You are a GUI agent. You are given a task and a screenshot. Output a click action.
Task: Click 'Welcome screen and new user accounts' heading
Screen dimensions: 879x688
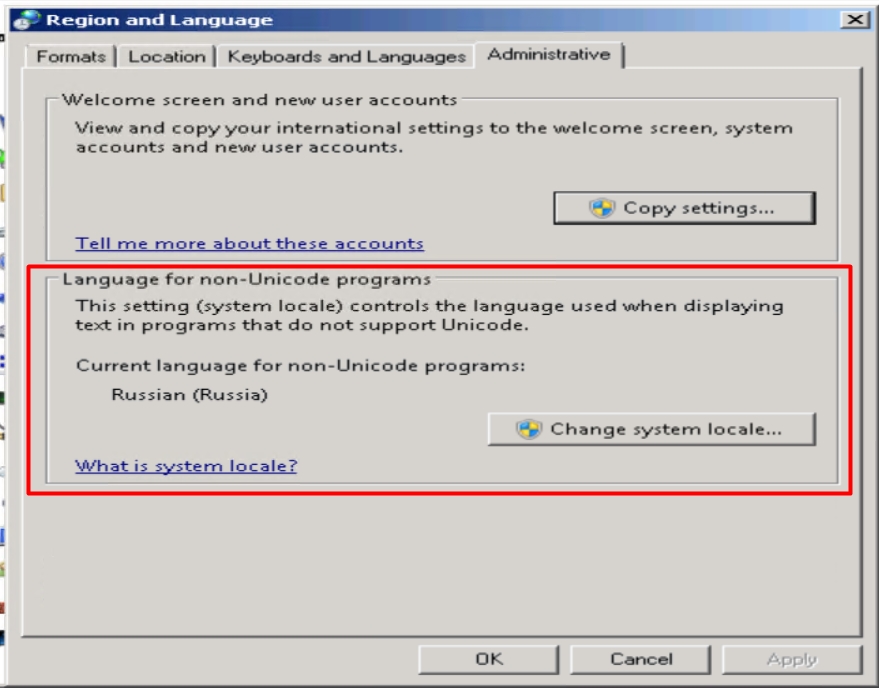(260, 100)
